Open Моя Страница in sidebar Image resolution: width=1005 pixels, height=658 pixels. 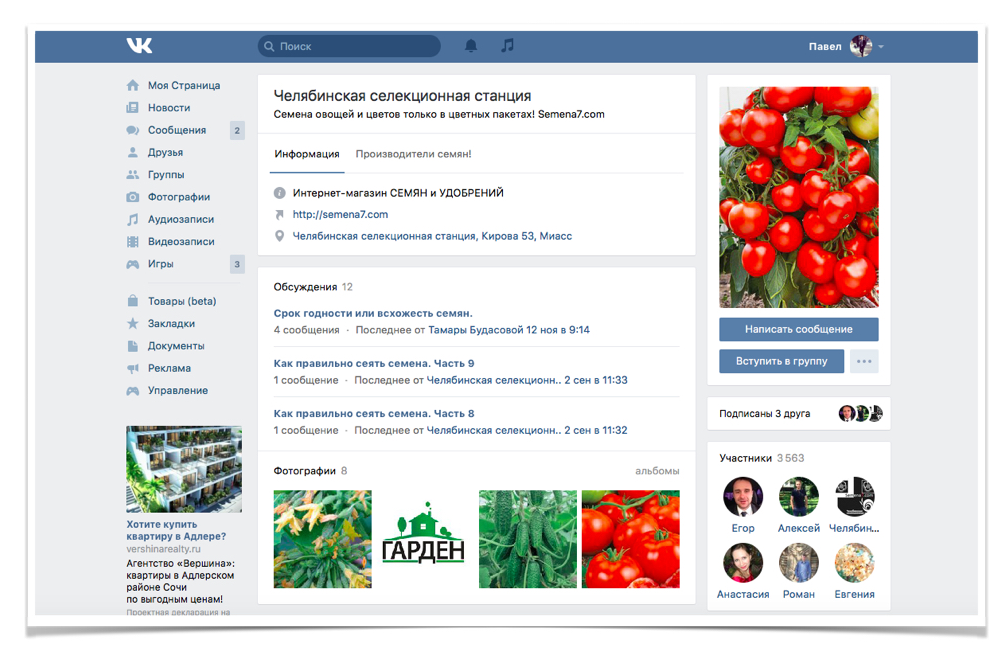click(184, 85)
